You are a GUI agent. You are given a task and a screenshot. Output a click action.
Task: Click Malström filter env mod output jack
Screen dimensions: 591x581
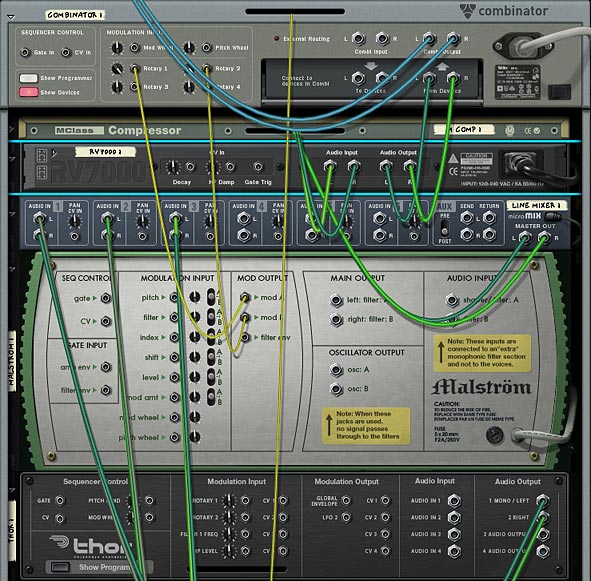click(245, 337)
